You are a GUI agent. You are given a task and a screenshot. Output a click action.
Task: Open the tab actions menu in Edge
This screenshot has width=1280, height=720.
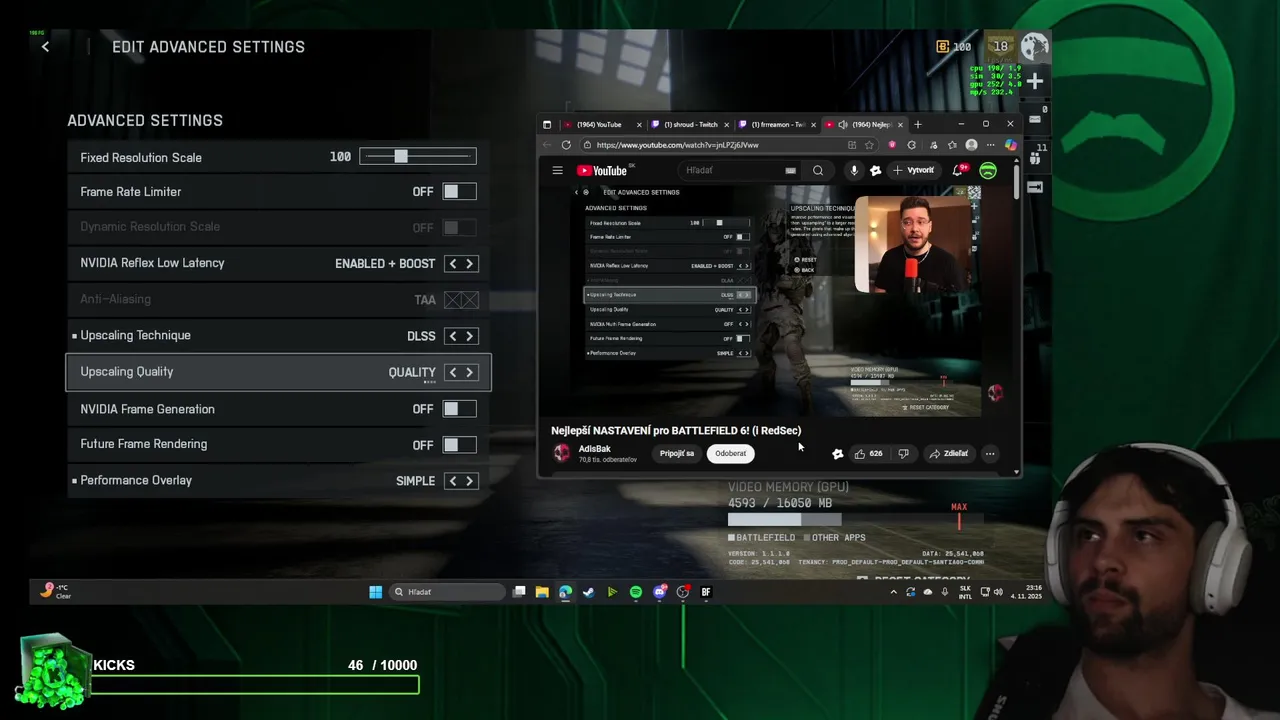tap(547, 125)
